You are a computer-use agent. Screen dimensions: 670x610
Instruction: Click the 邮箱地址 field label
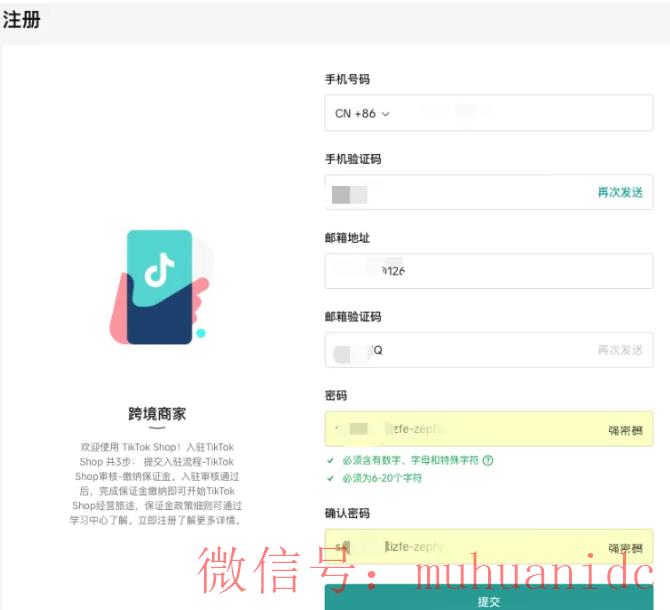tap(347, 238)
